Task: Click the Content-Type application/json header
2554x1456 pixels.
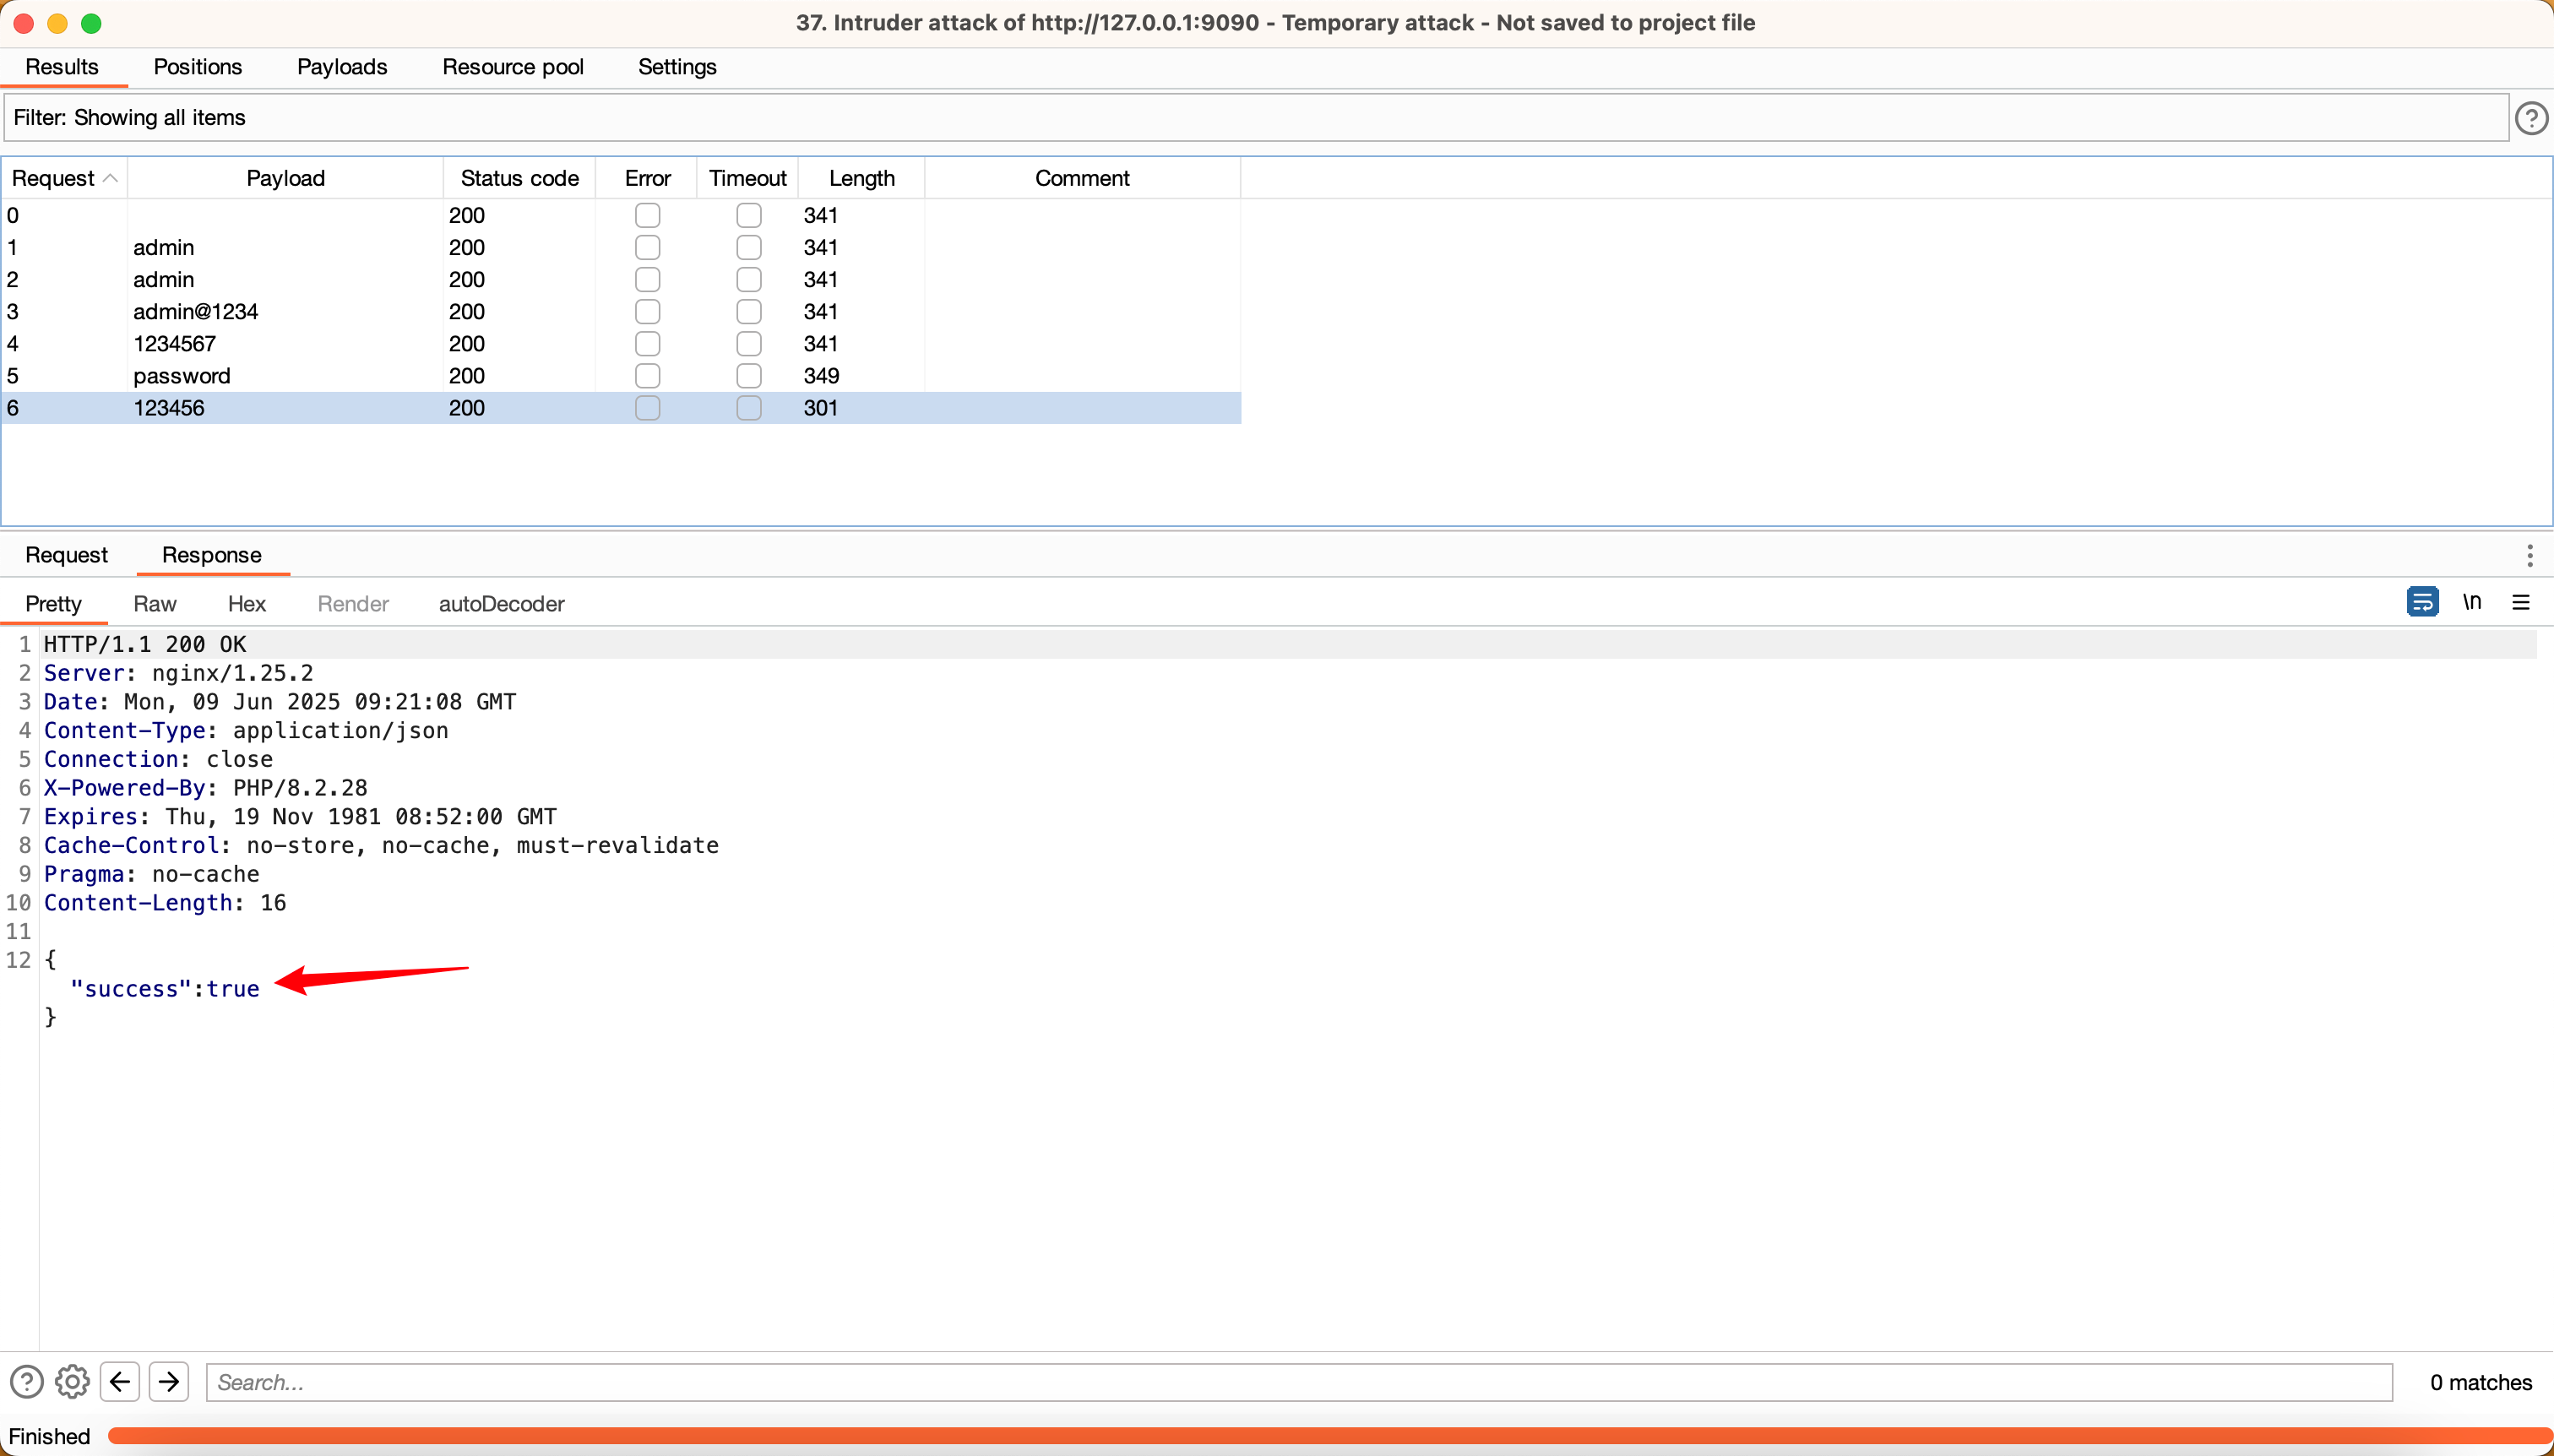Action: pyautogui.click(x=246, y=731)
